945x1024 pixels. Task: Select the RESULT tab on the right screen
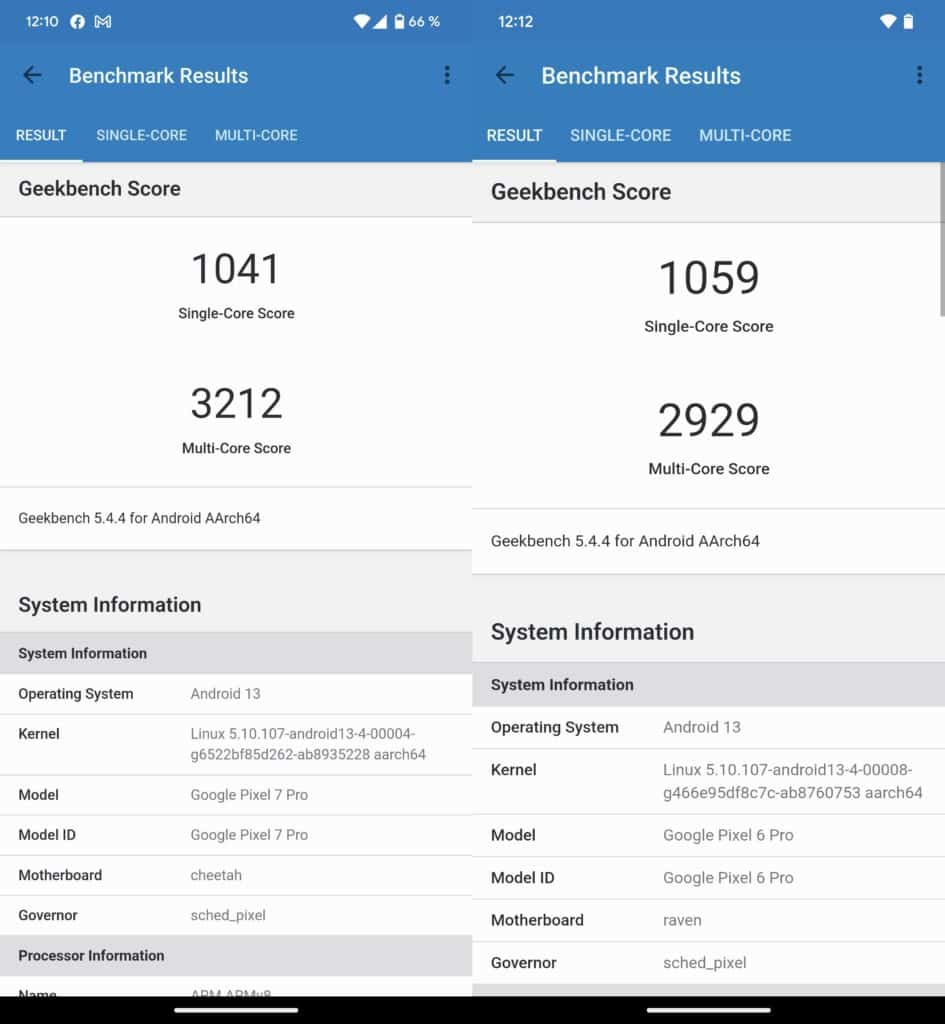point(514,135)
